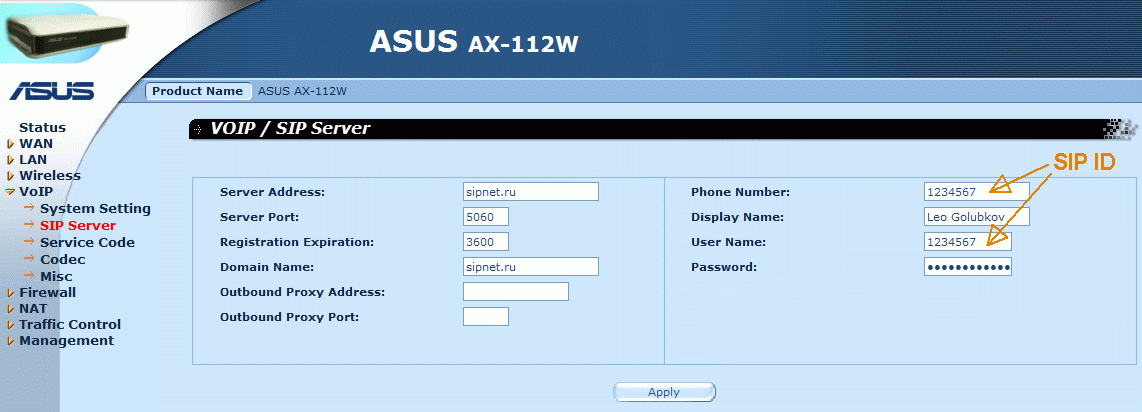Click the 'Server Address:' label
This screenshot has width=1142, height=412.
point(272,192)
